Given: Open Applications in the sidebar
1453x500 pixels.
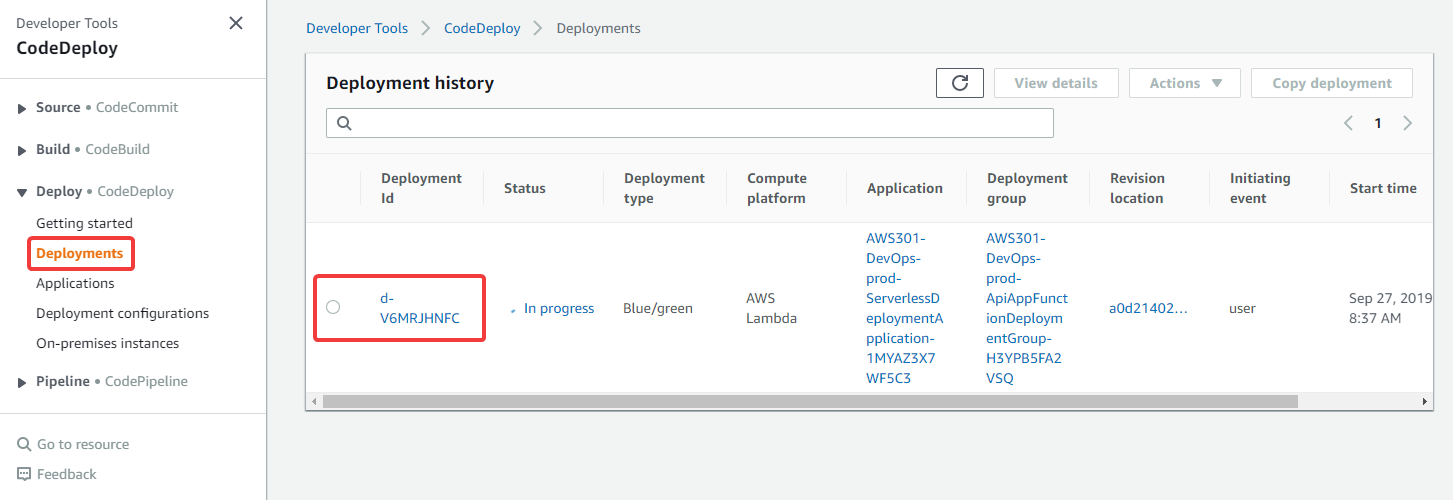Looking at the screenshot, I should point(75,283).
